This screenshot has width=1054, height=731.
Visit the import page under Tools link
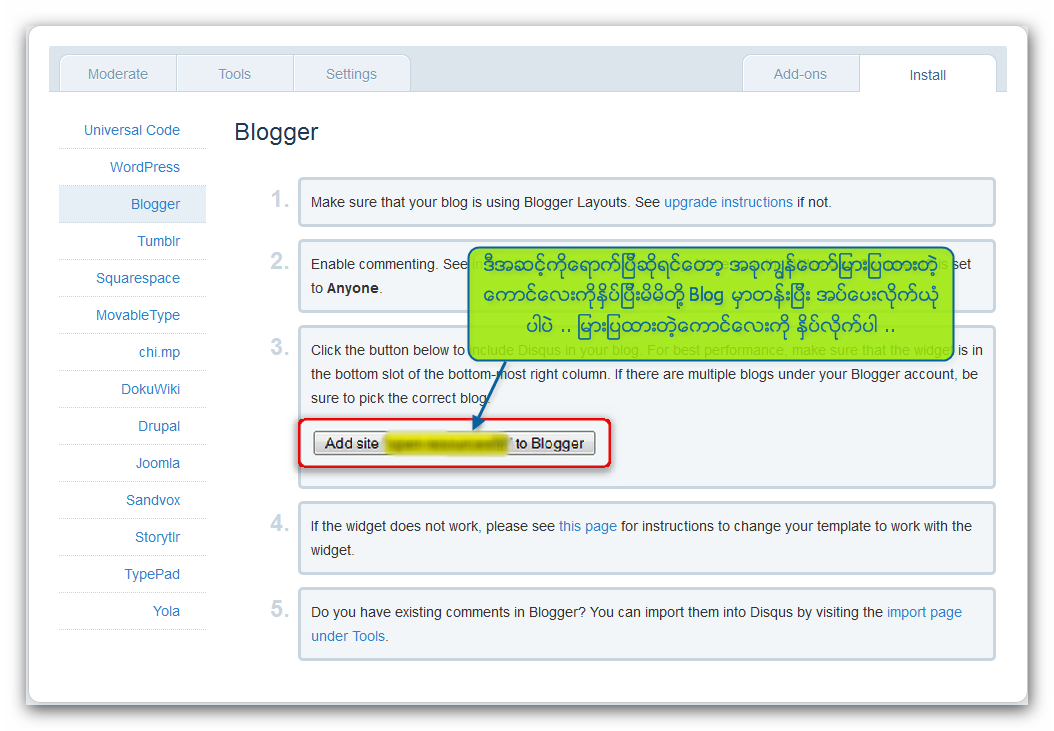636,624
